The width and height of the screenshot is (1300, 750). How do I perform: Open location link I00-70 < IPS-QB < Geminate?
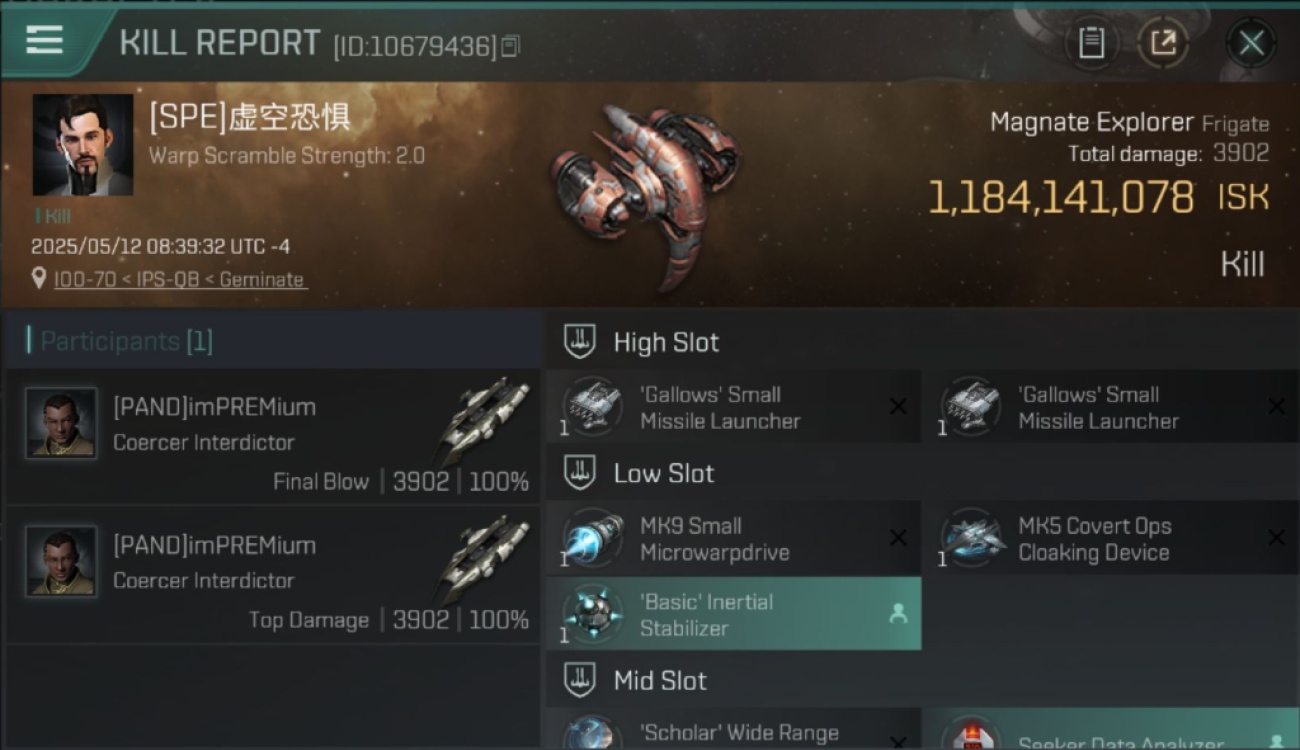(180, 280)
